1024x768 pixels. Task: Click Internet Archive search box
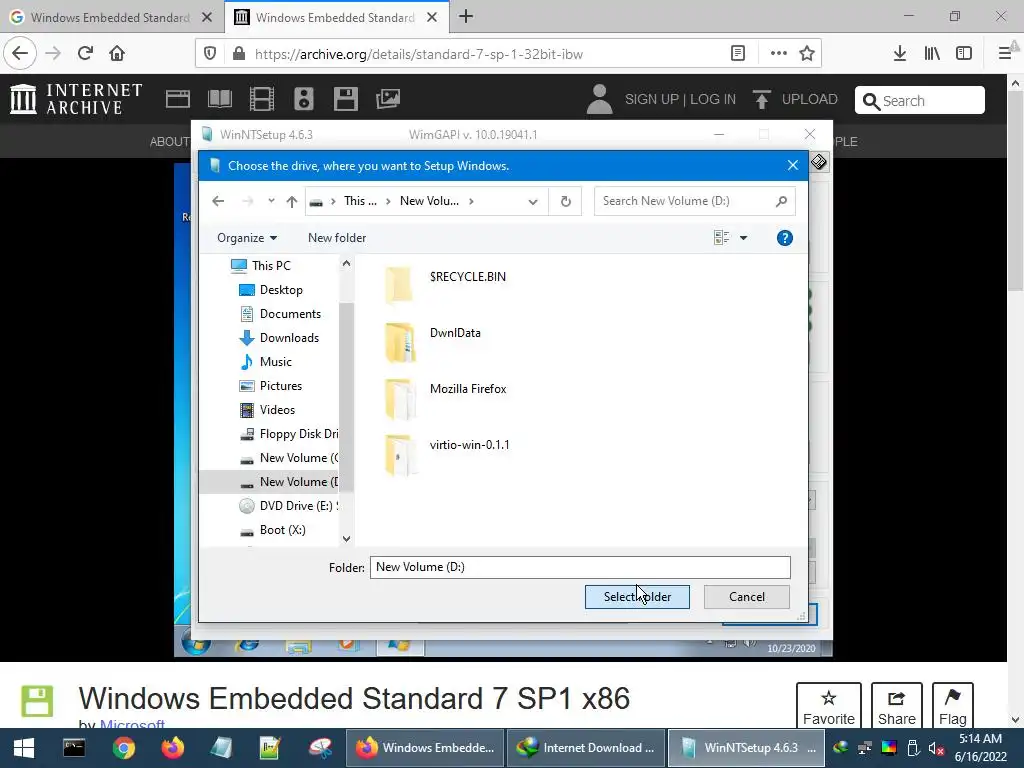(x=920, y=101)
